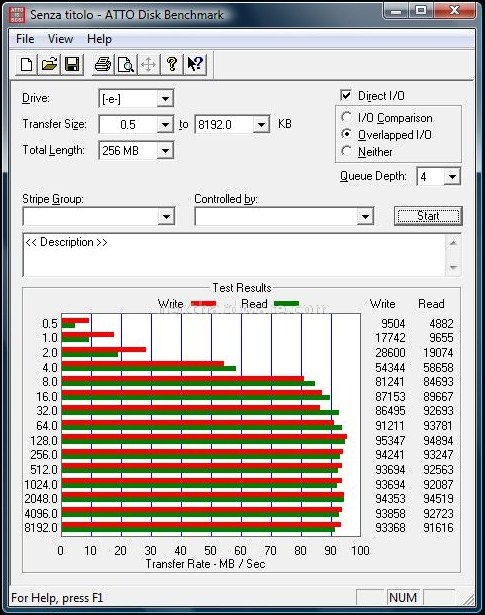Print results with the printer icon
485x615 pixels.
pos(103,64)
